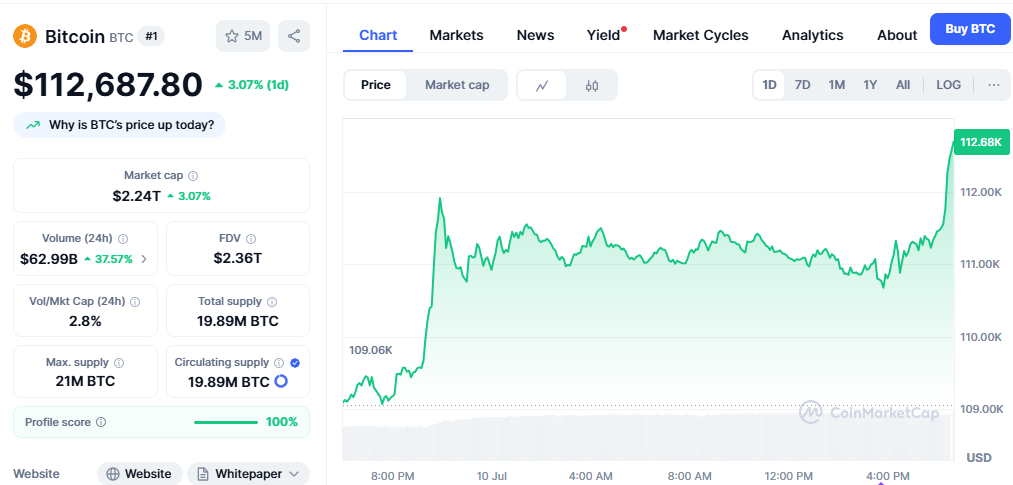Open 'Why is BTC's price up today?'

tap(120, 125)
